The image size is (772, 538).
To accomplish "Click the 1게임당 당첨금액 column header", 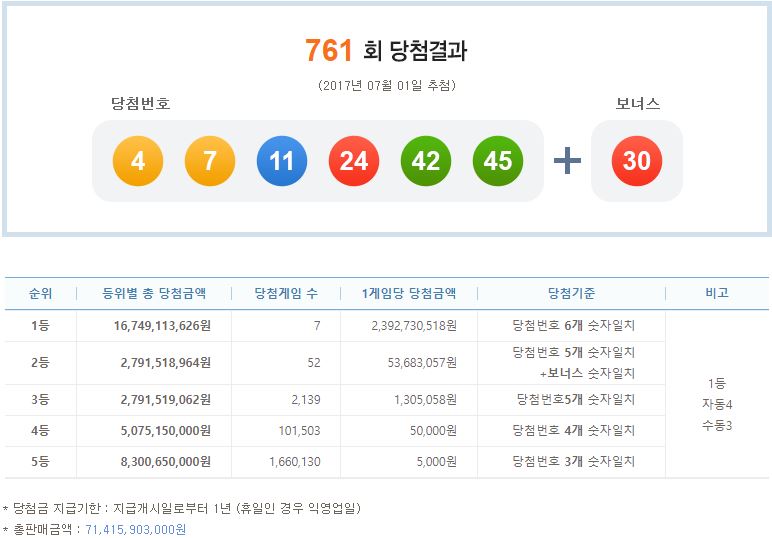I will coord(409,293).
